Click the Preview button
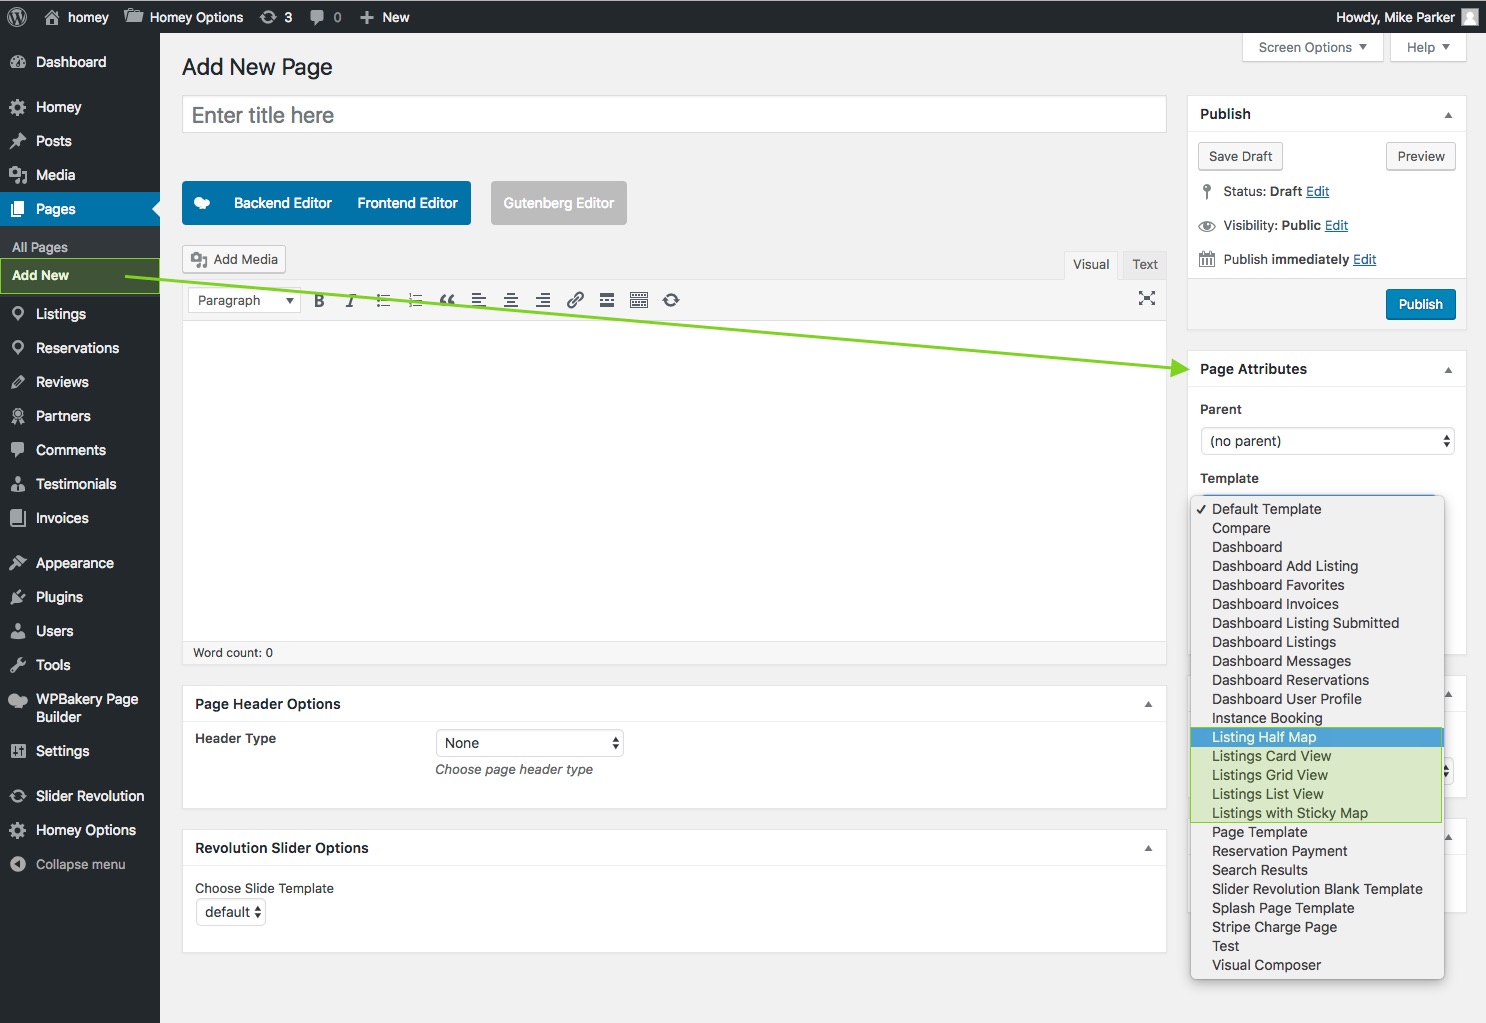This screenshot has width=1486, height=1023. (1421, 156)
